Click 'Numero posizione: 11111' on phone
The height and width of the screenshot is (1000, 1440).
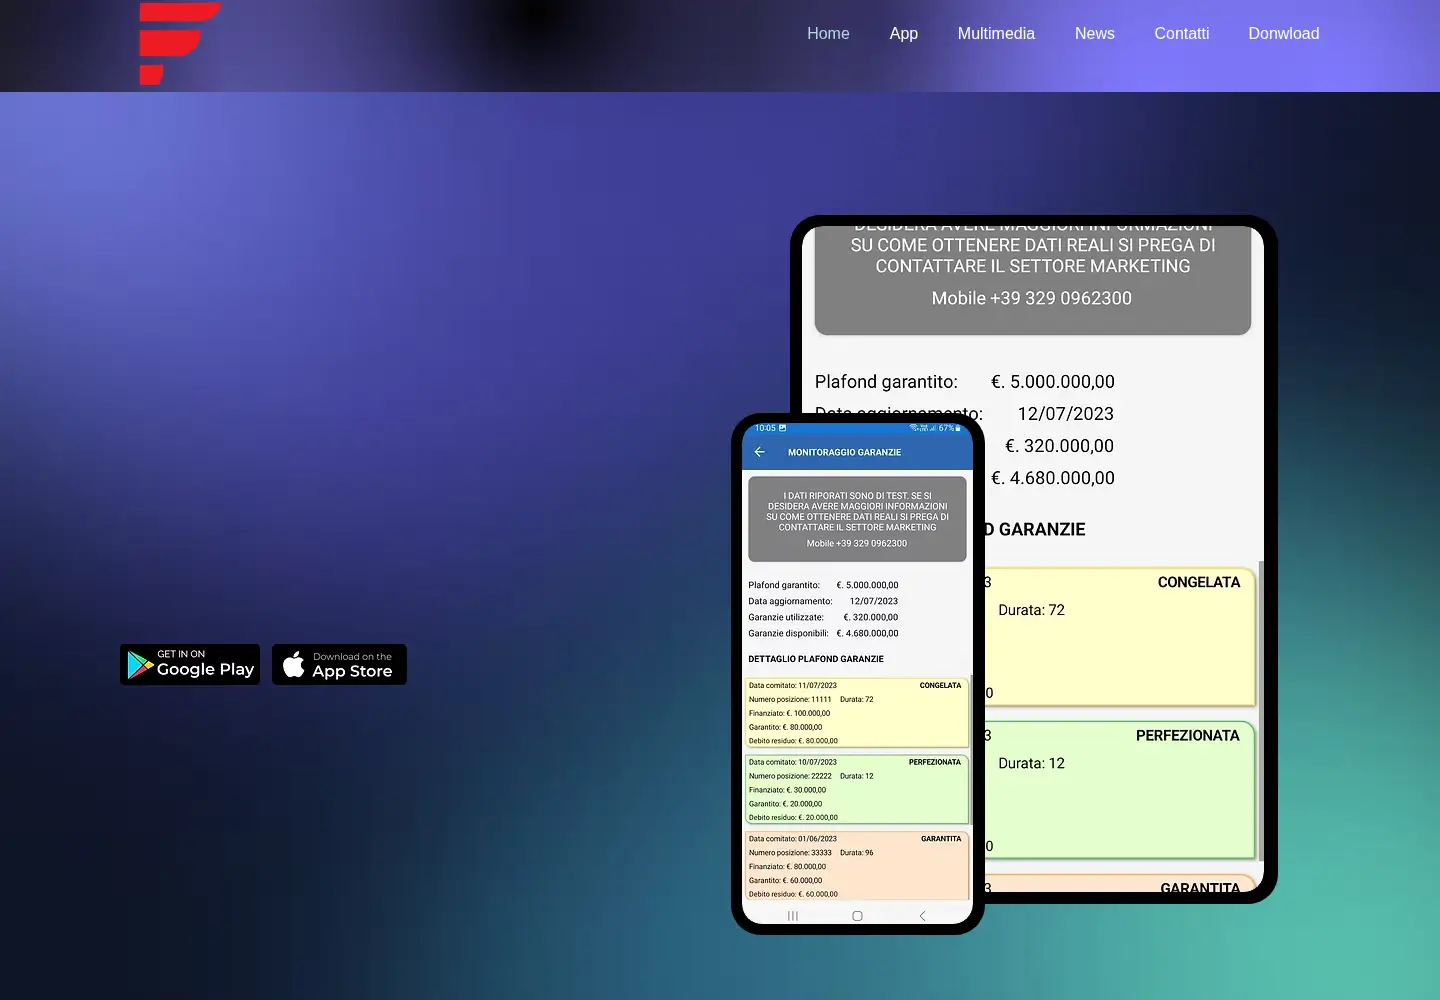point(790,699)
